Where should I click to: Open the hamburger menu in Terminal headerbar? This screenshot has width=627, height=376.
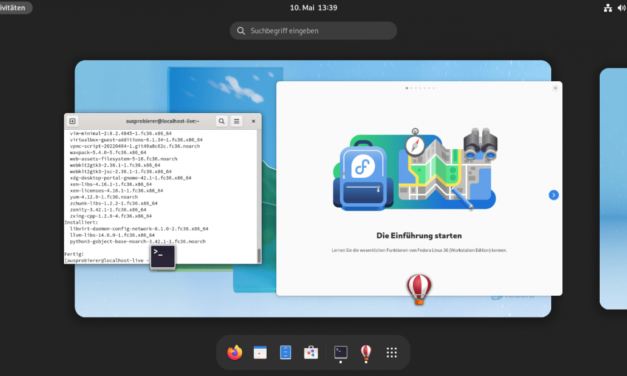click(237, 121)
